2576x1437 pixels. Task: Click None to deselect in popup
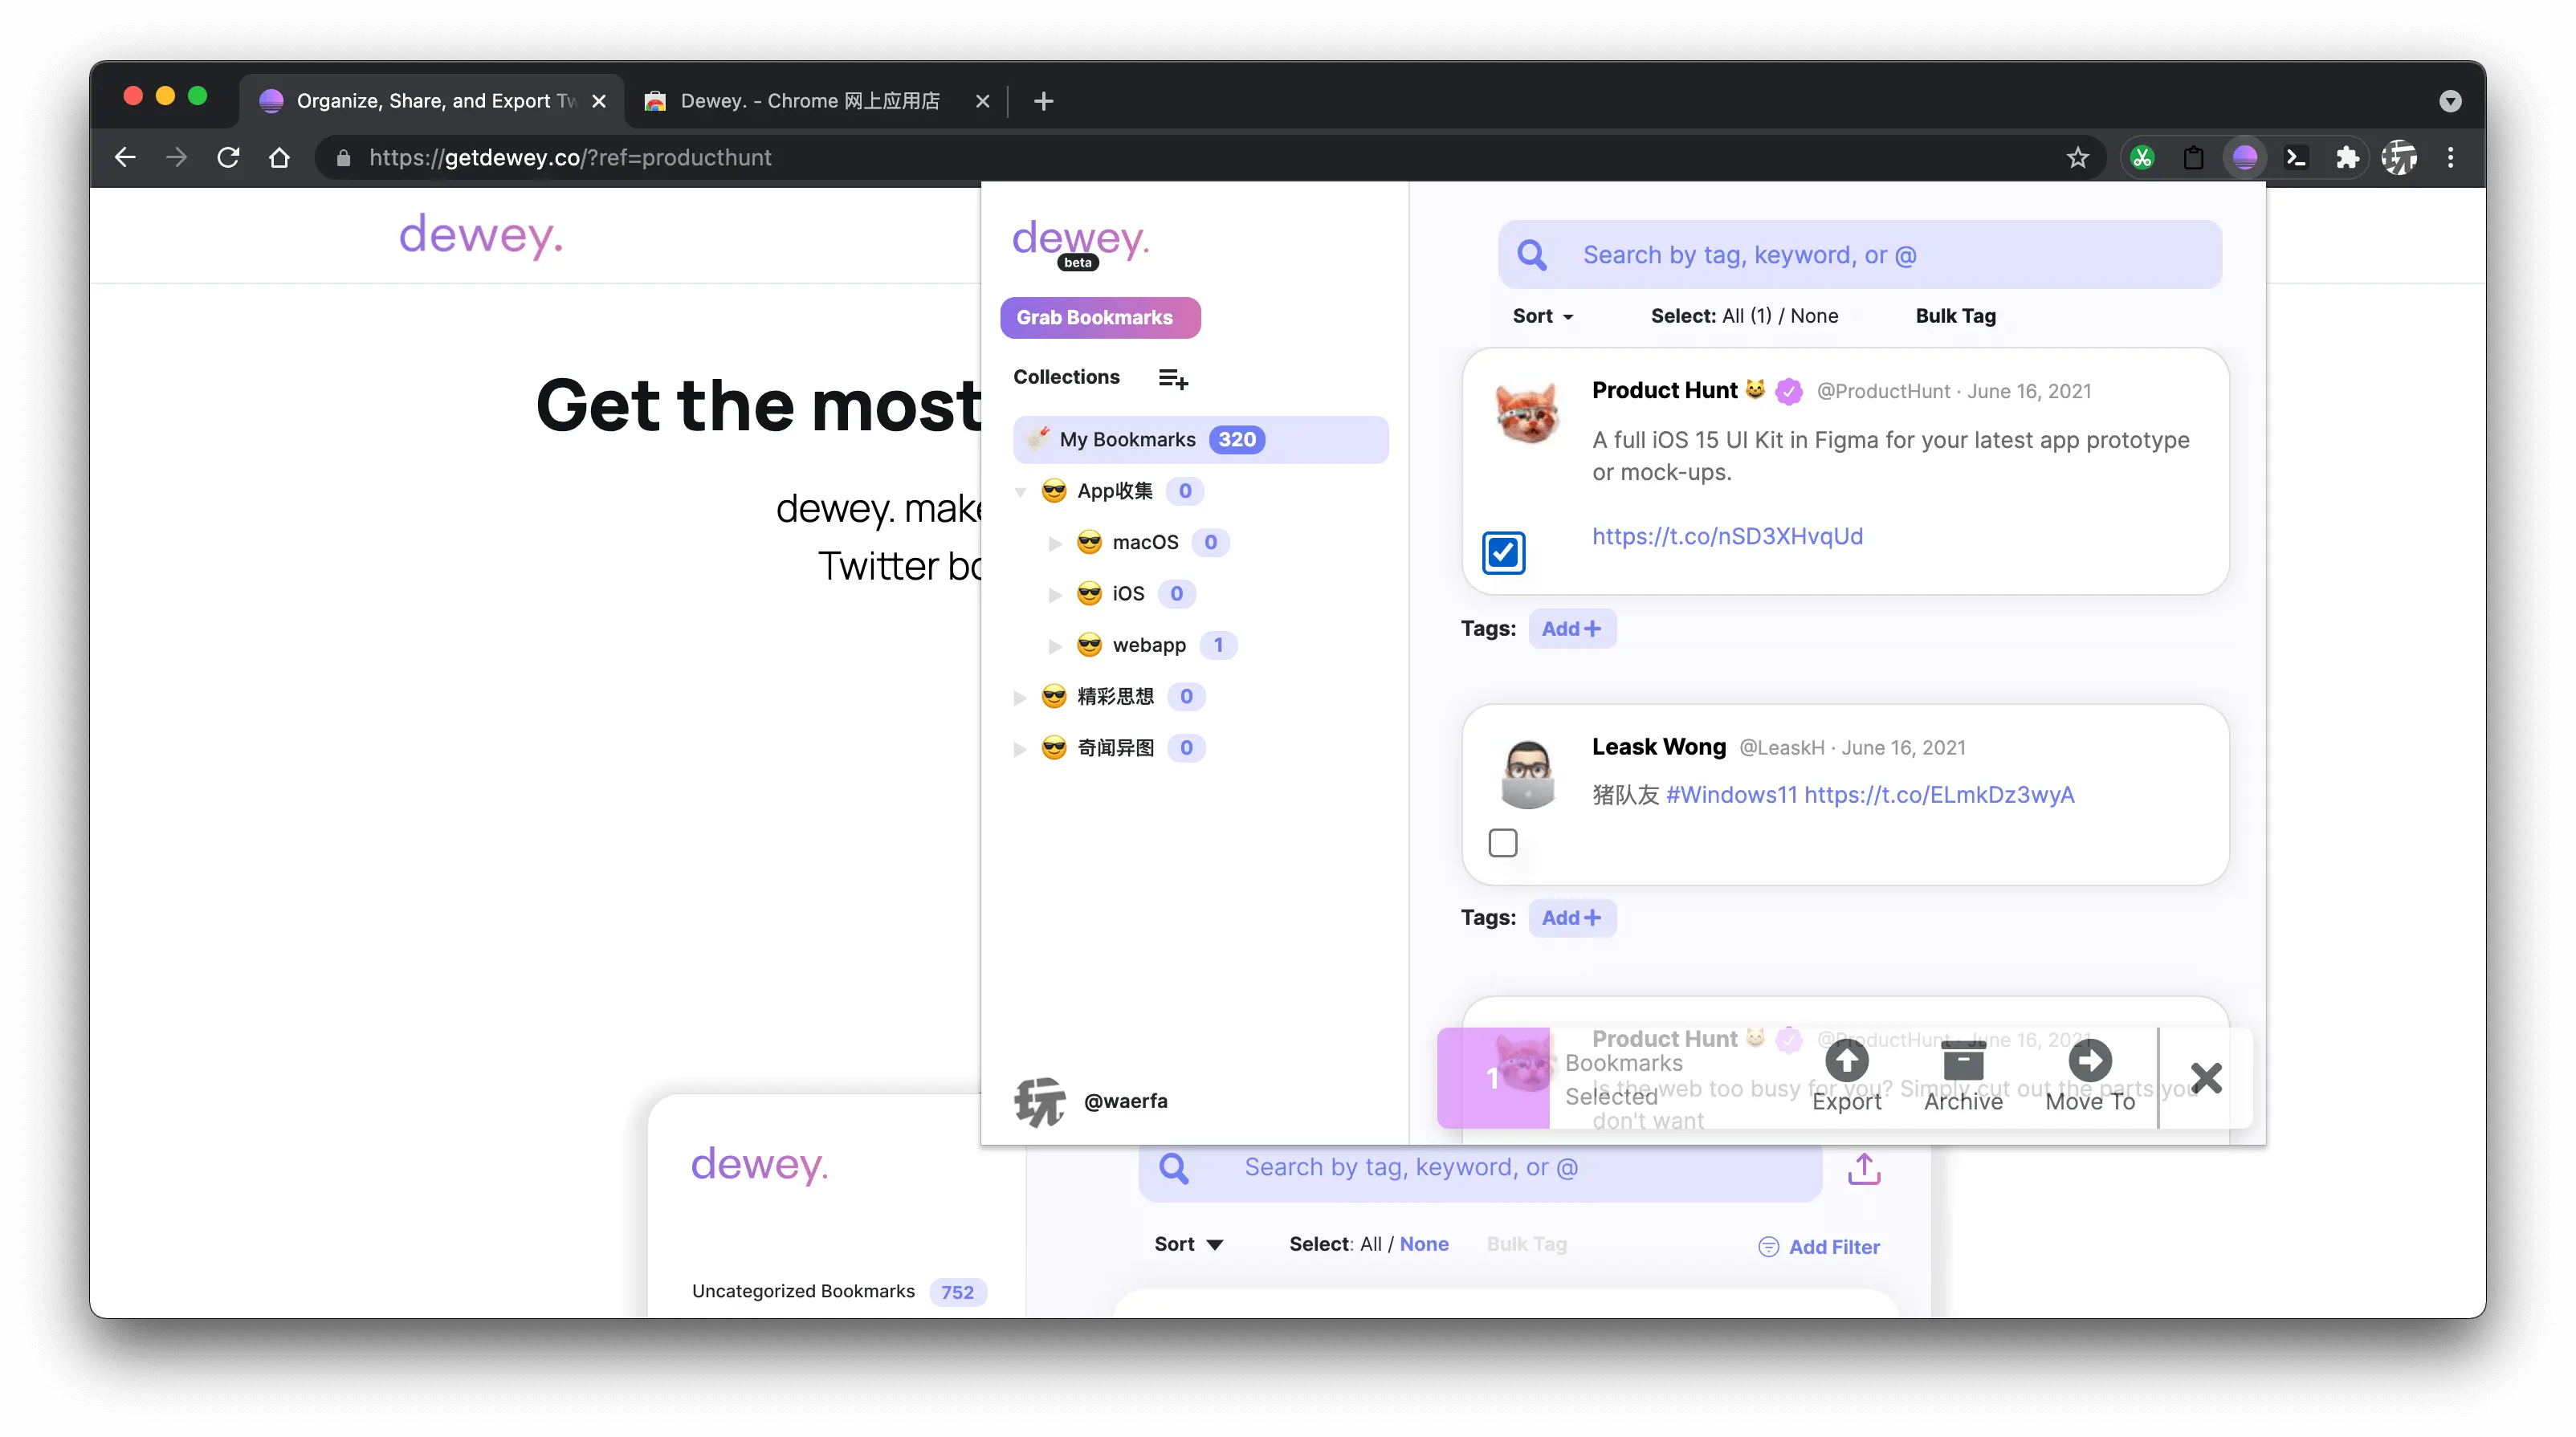coord(1813,316)
